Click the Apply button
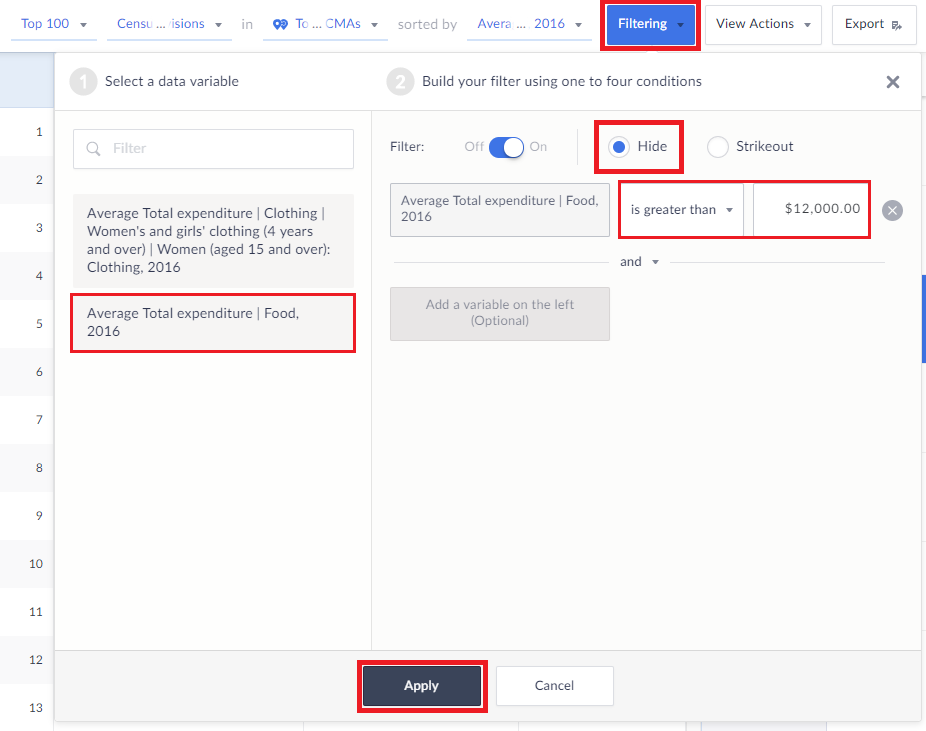The width and height of the screenshot is (926, 731). [x=421, y=686]
